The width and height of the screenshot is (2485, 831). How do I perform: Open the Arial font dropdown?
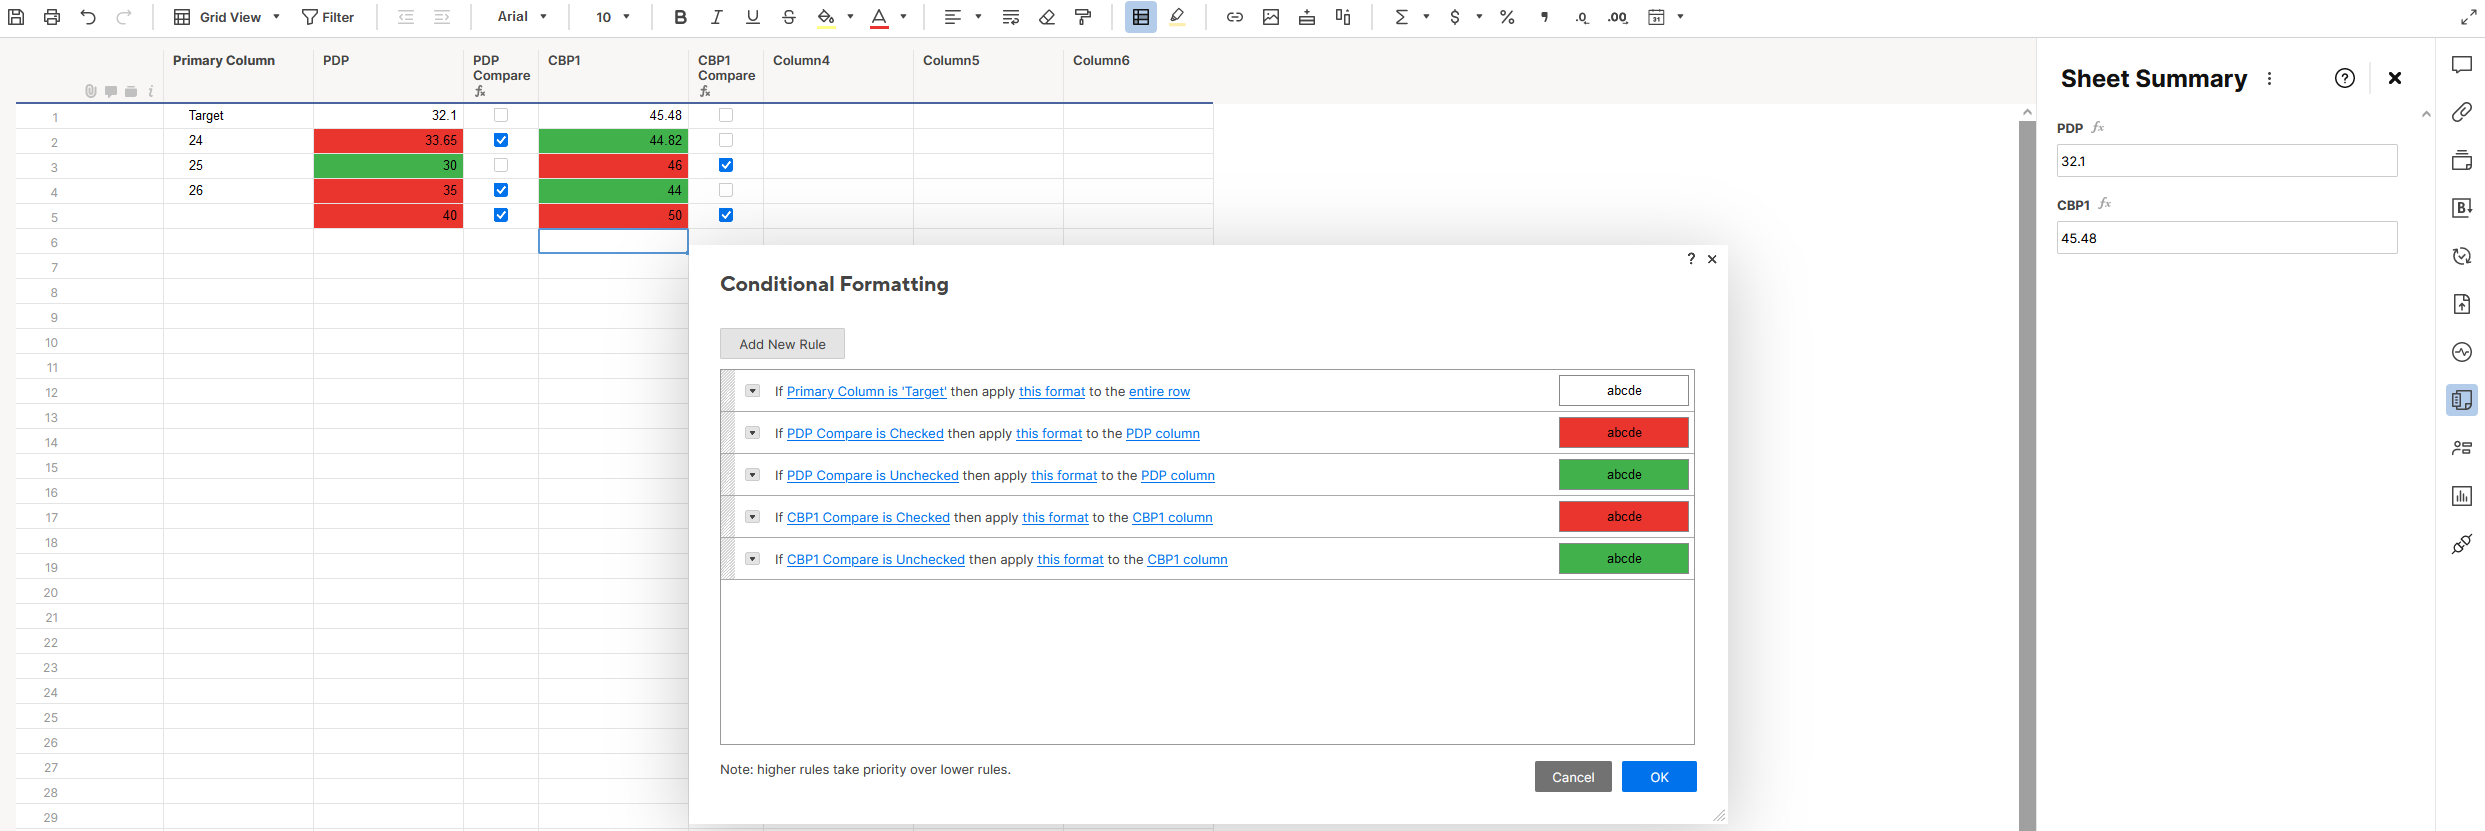tap(522, 17)
